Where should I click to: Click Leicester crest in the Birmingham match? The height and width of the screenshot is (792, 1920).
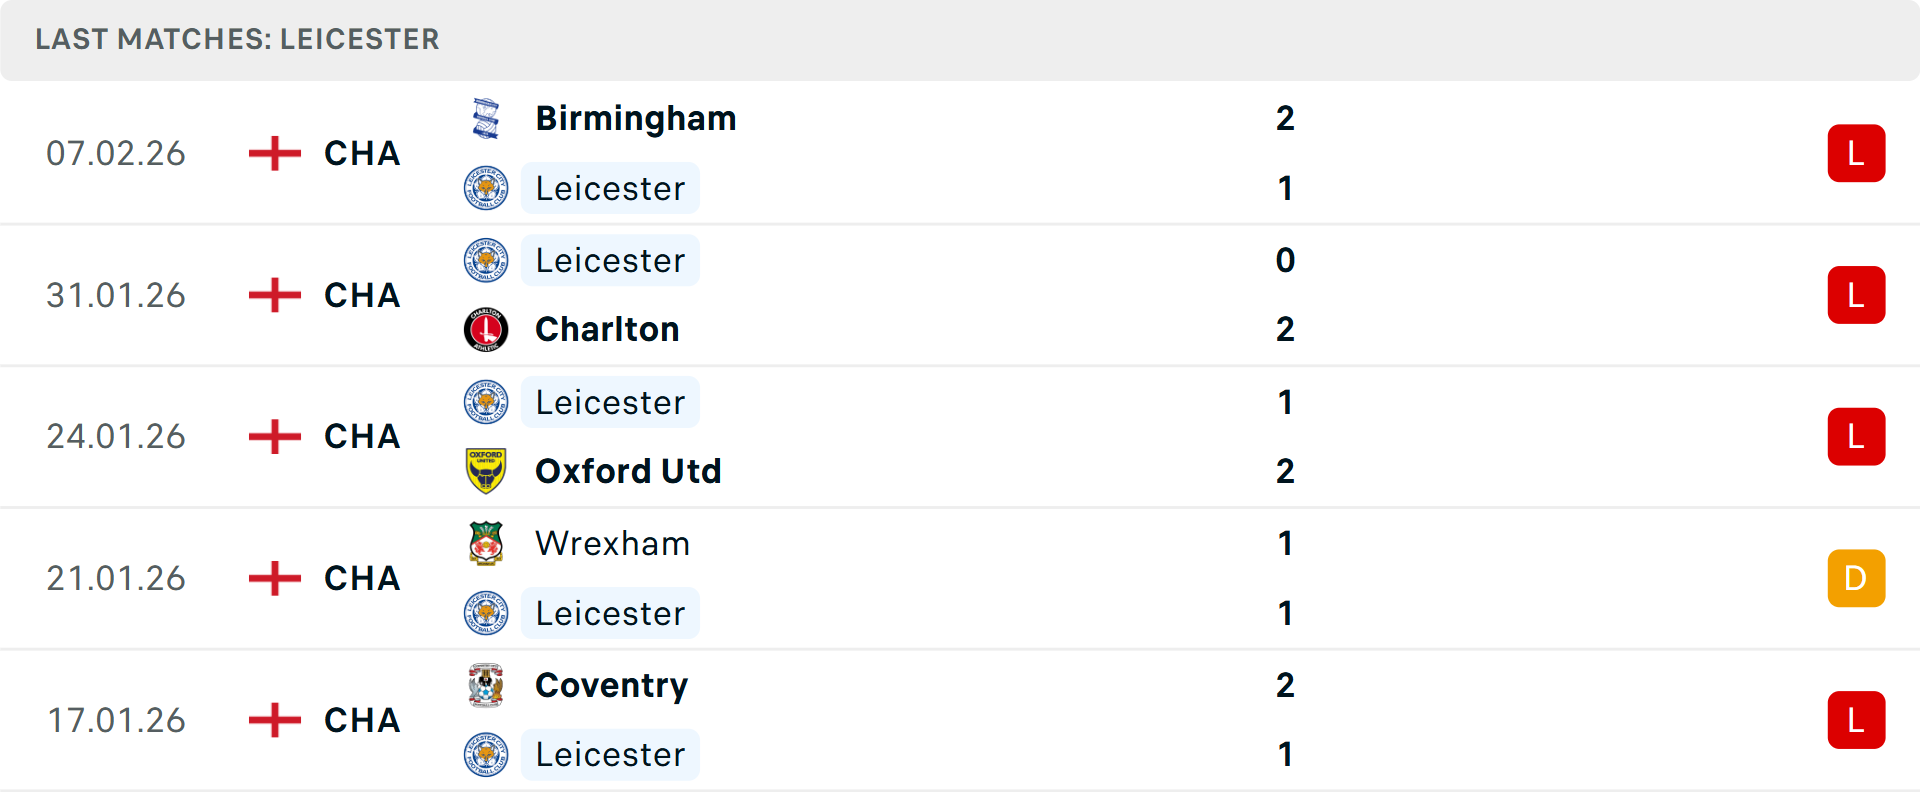[x=486, y=188]
